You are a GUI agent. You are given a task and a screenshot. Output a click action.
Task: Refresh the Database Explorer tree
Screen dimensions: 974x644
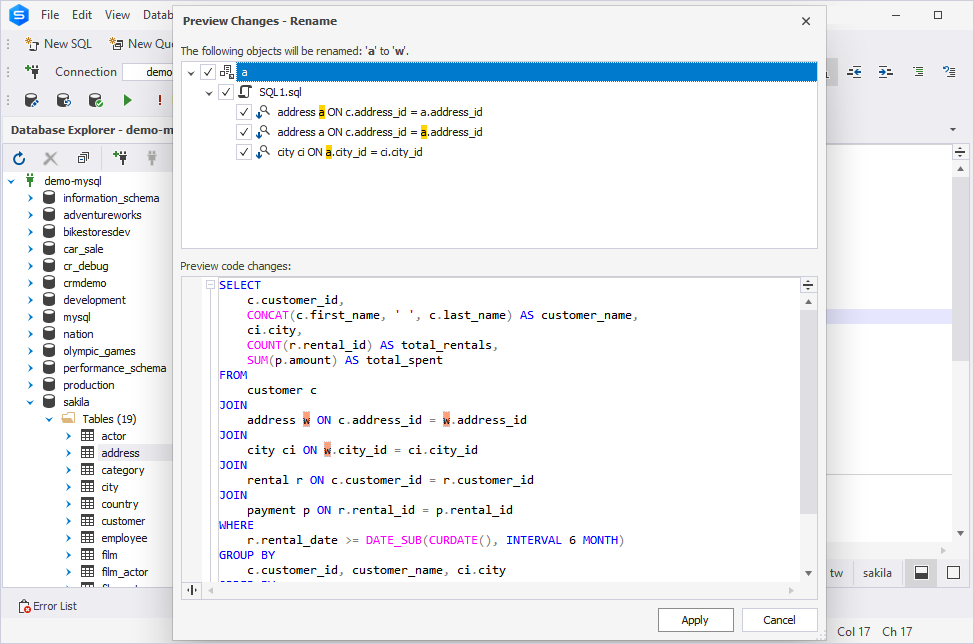point(19,158)
